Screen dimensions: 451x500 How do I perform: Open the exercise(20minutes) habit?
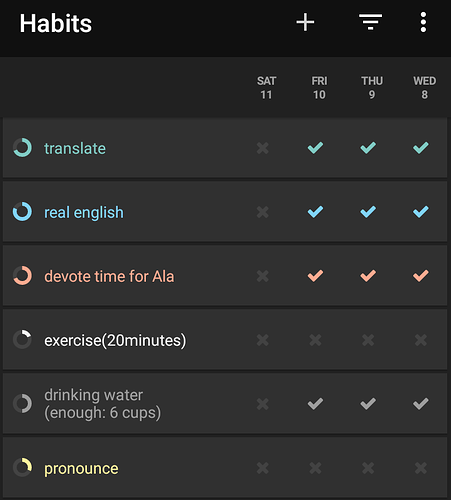click(x=115, y=340)
